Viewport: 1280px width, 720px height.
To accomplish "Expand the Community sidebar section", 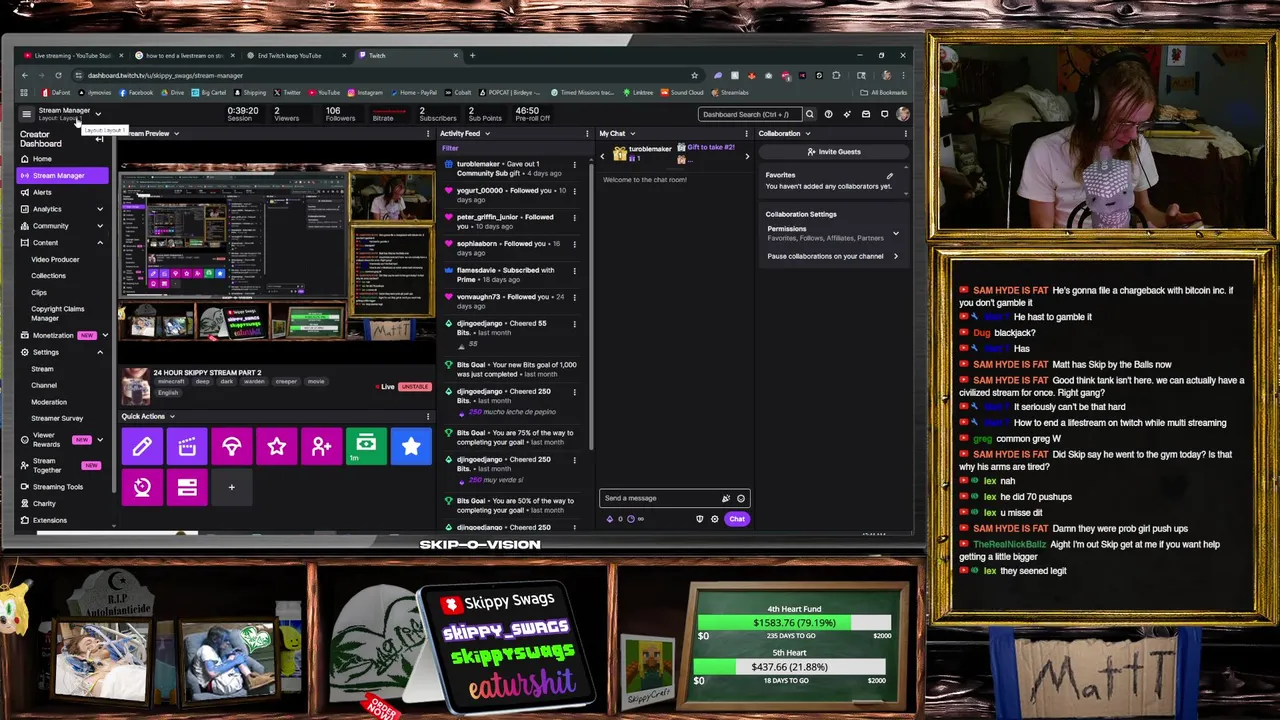I will (100, 226).
